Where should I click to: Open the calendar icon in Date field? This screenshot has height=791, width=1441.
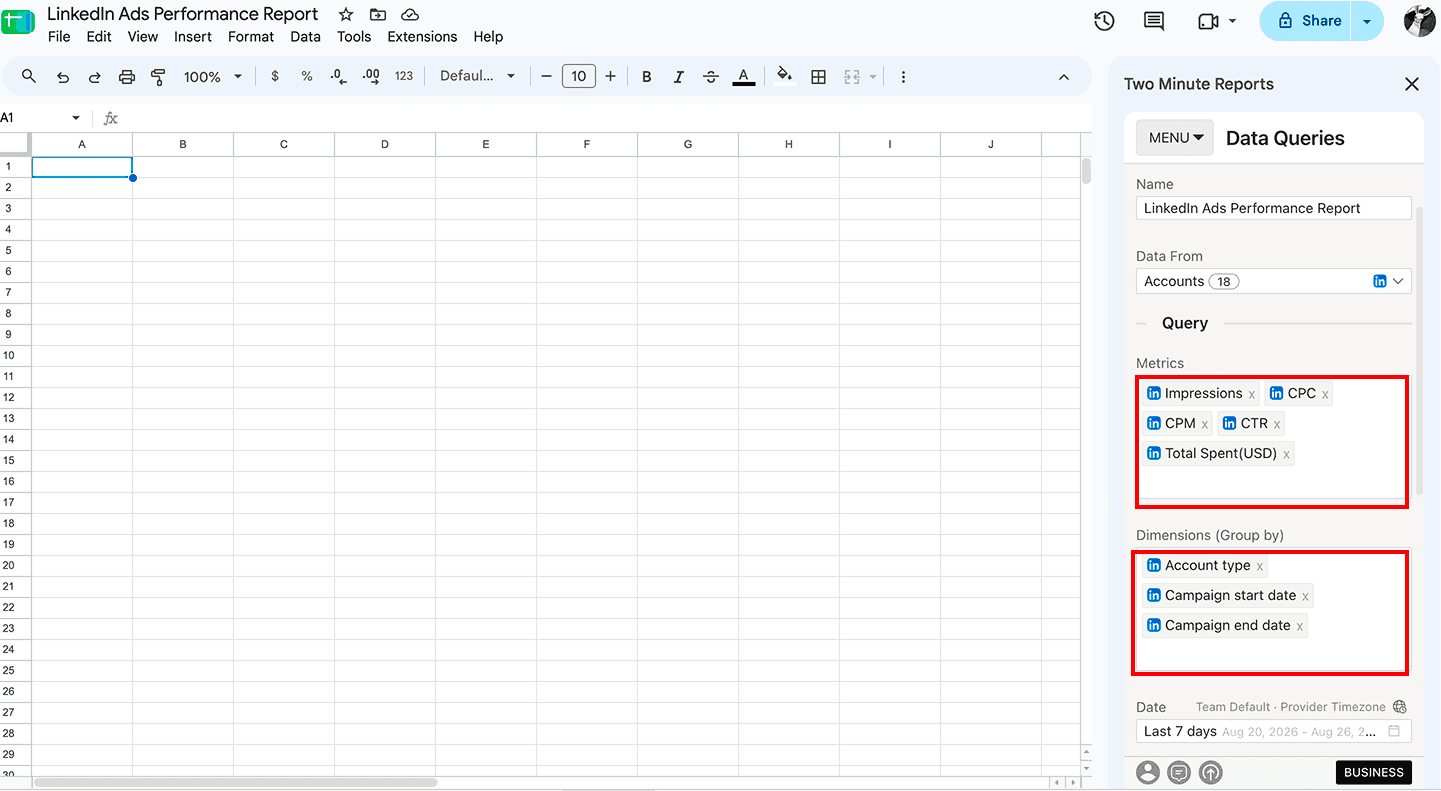point(1394,731)
